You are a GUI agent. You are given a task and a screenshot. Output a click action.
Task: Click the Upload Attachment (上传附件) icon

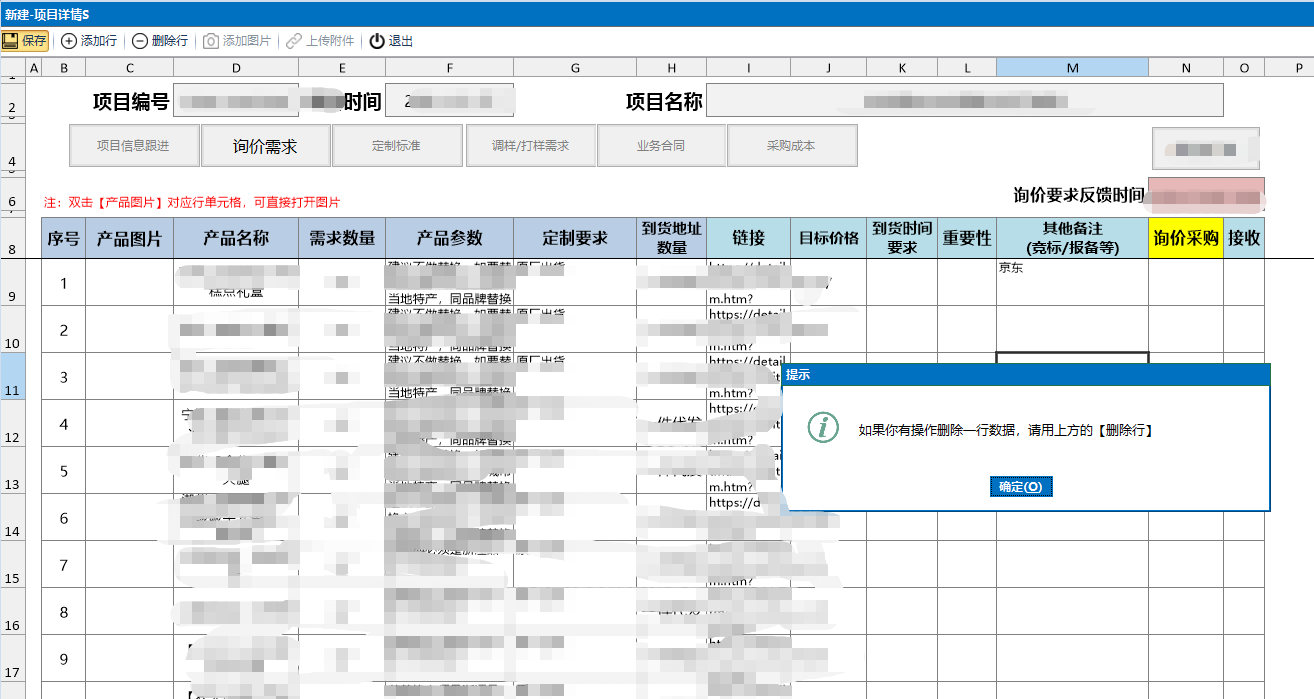(294, 41)
